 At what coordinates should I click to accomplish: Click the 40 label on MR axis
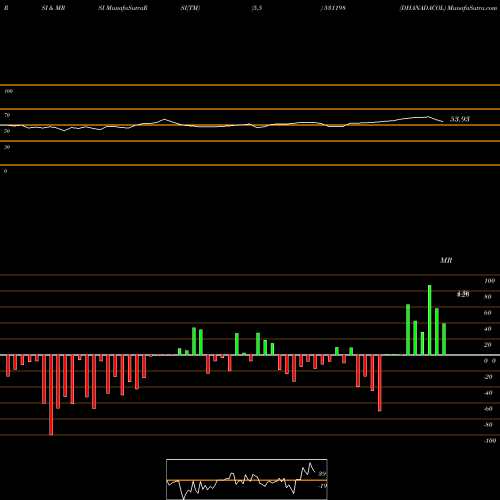pos(488,329)
